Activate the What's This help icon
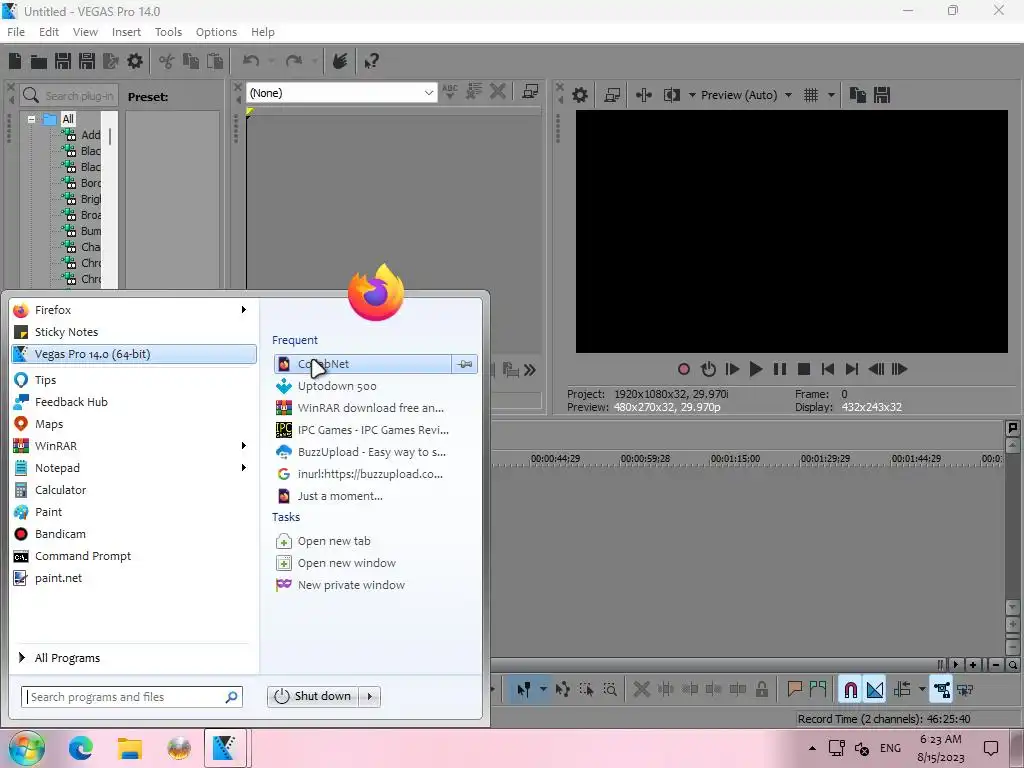The image size is (1024, 768). [372, 61]
